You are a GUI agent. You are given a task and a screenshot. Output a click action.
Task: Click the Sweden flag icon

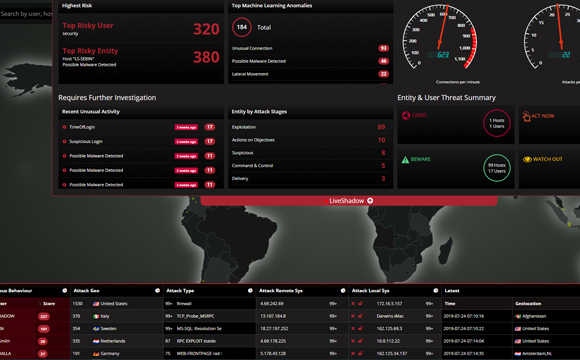(x=96, y=329)
